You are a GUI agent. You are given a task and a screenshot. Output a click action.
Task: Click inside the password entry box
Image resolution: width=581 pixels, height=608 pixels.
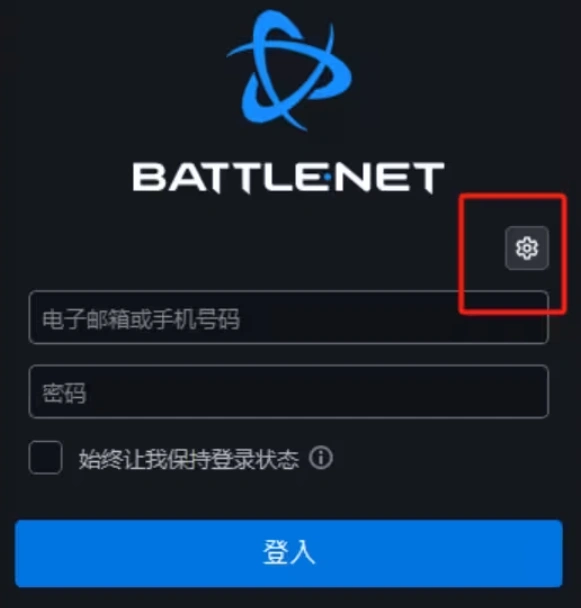coord(289,391)
